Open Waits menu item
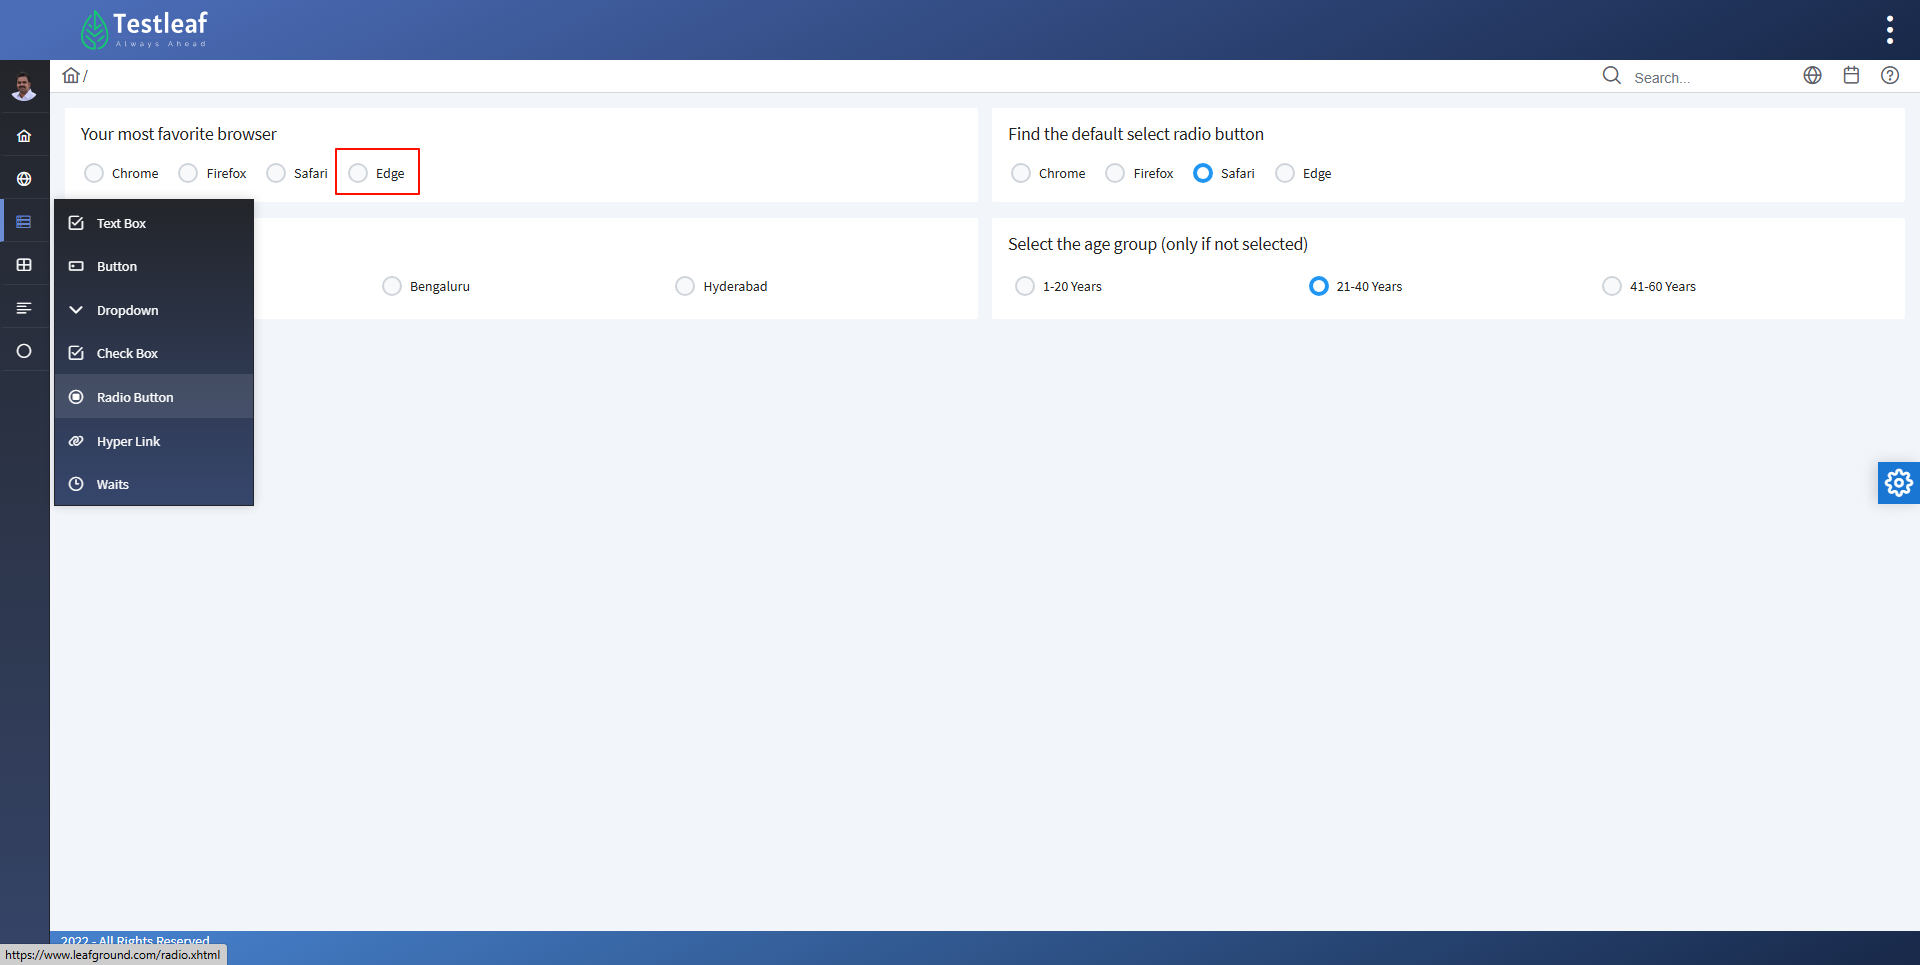 pos(154,484)
